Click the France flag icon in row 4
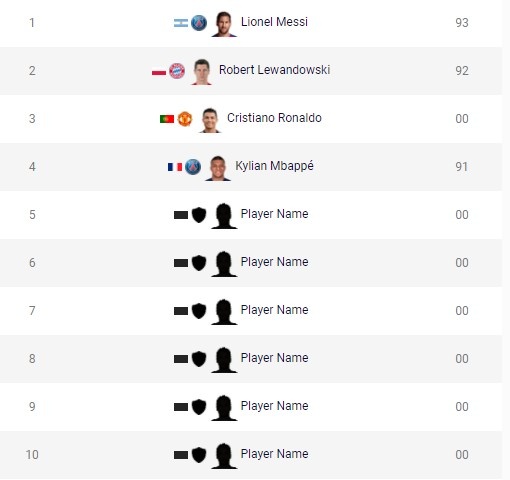This screenshot has height=480, width=510. point(175,167)
